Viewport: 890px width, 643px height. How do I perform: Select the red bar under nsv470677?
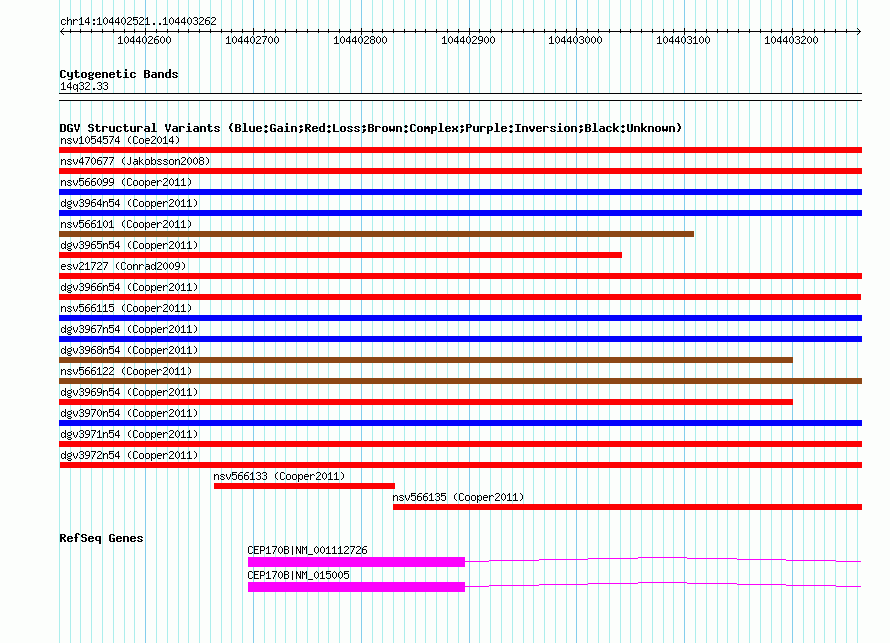[460, 171]
